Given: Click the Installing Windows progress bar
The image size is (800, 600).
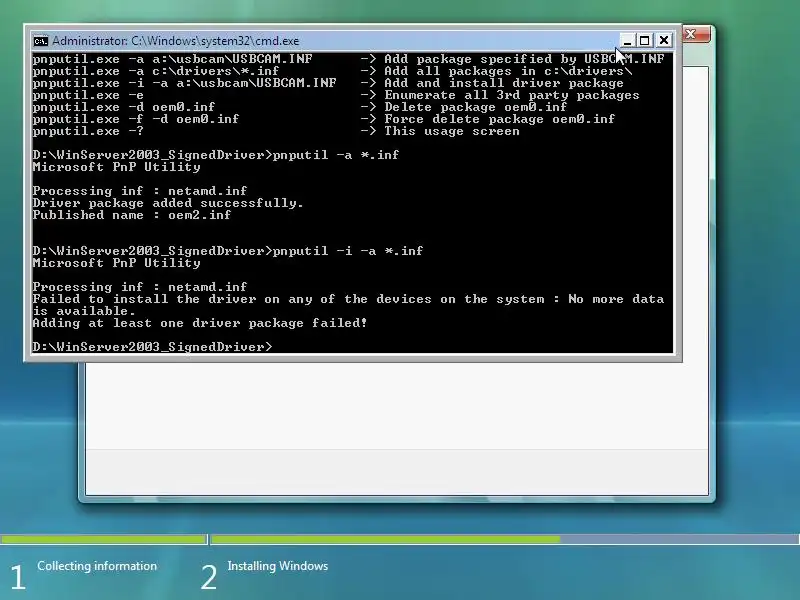Looking at the screenshot, I should coord(505,539).
